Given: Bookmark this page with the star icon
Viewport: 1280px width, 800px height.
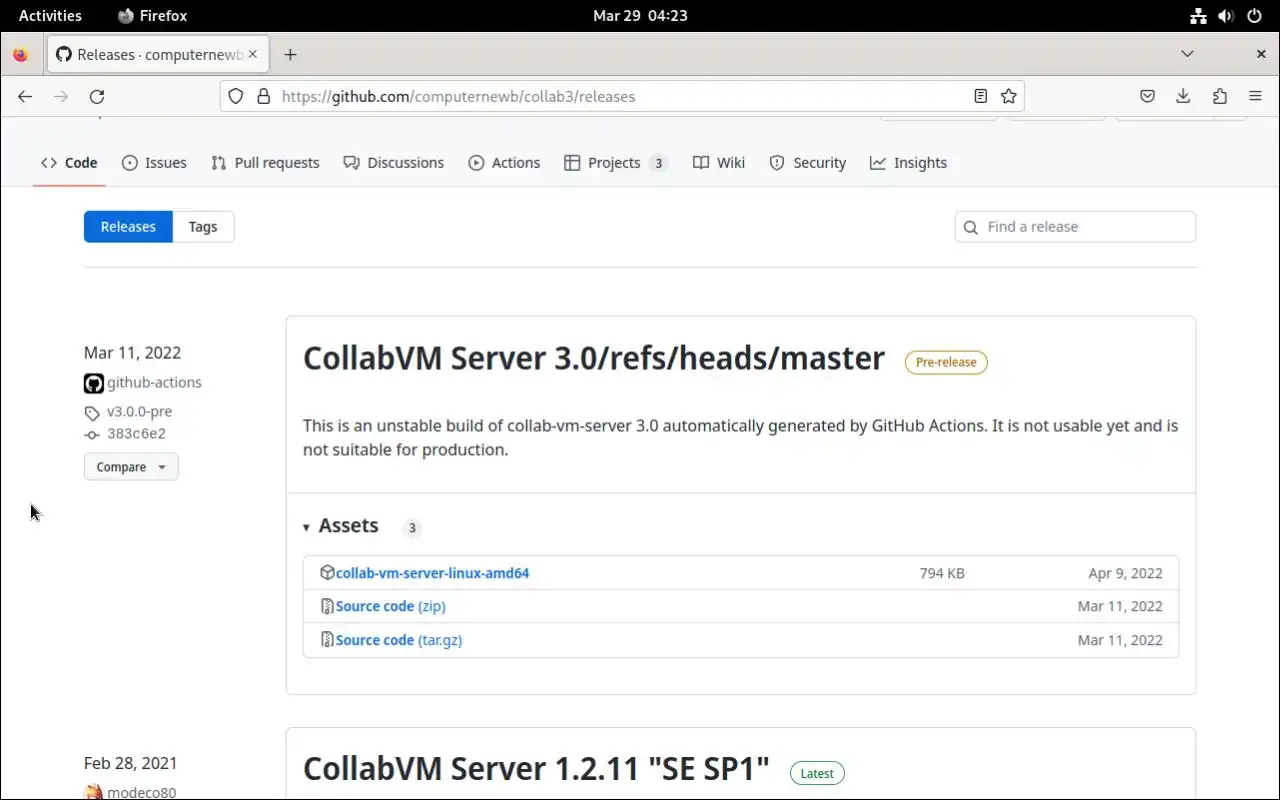Looking at the screenshot, I should 1009,96.
